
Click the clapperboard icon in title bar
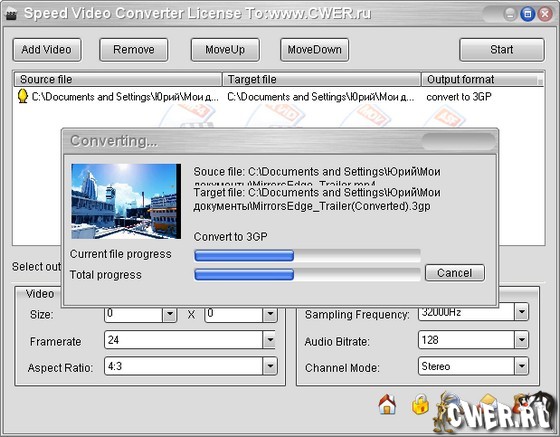click(11, 15)
